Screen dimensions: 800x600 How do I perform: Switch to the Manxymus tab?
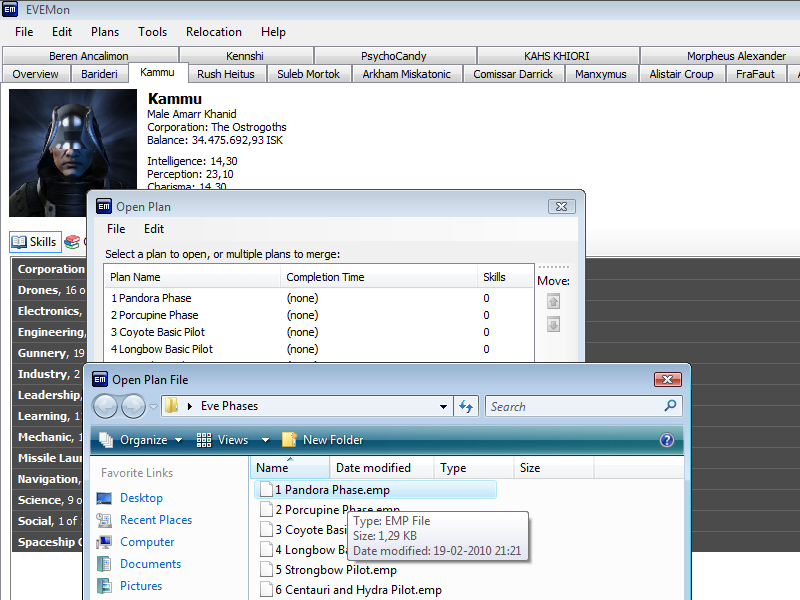pyautogui.click(x=601, y=74)
